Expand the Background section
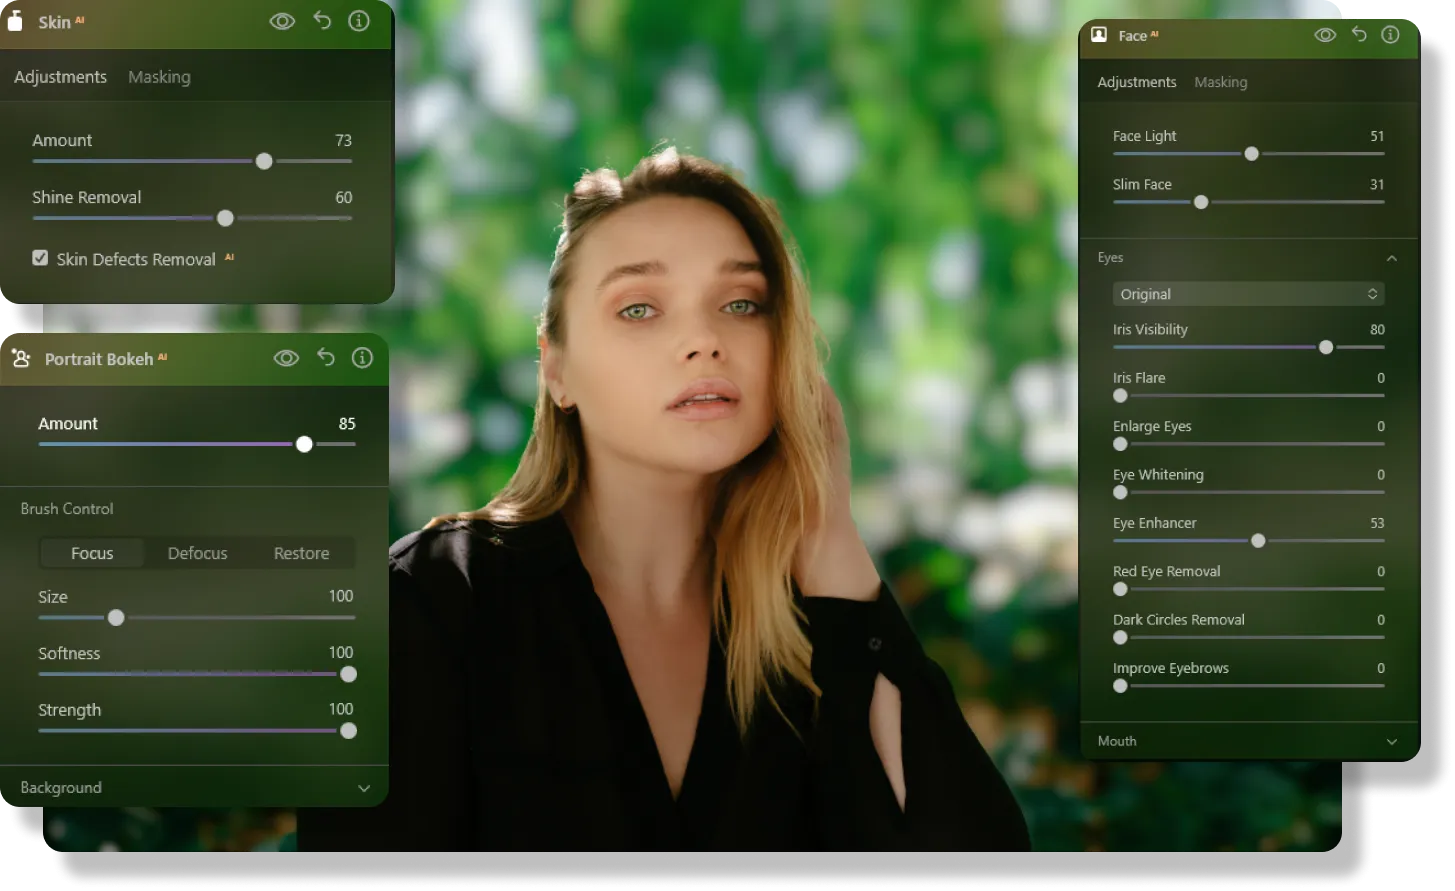This screenshot has width=1455, height=891. click(364, 788)
